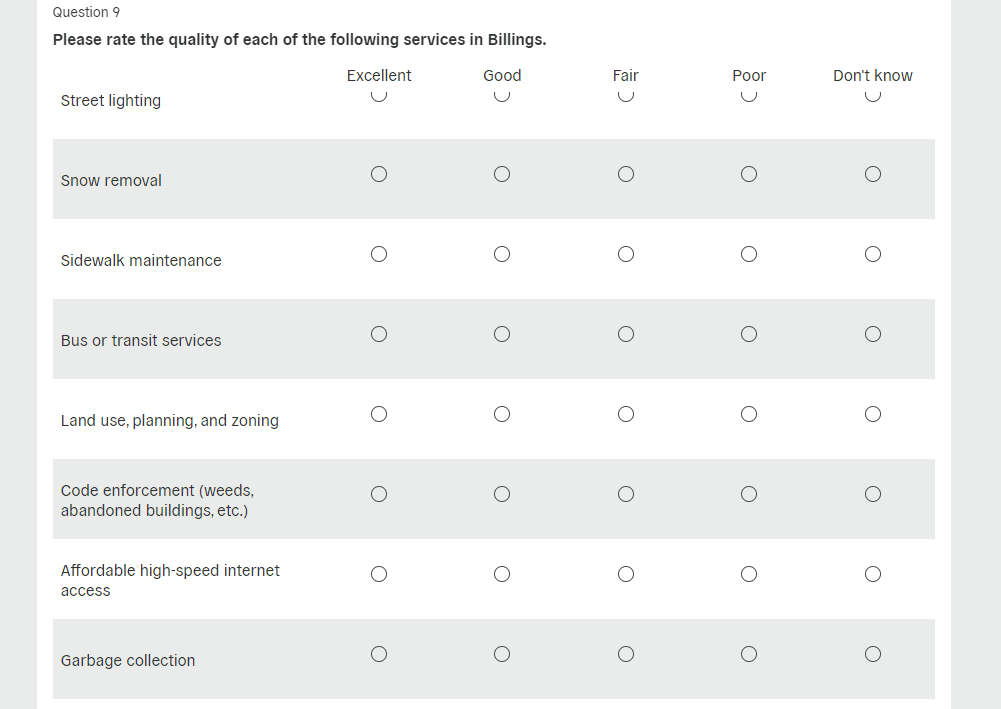Rate Code enforcement as Poor

tap(749, 493)
